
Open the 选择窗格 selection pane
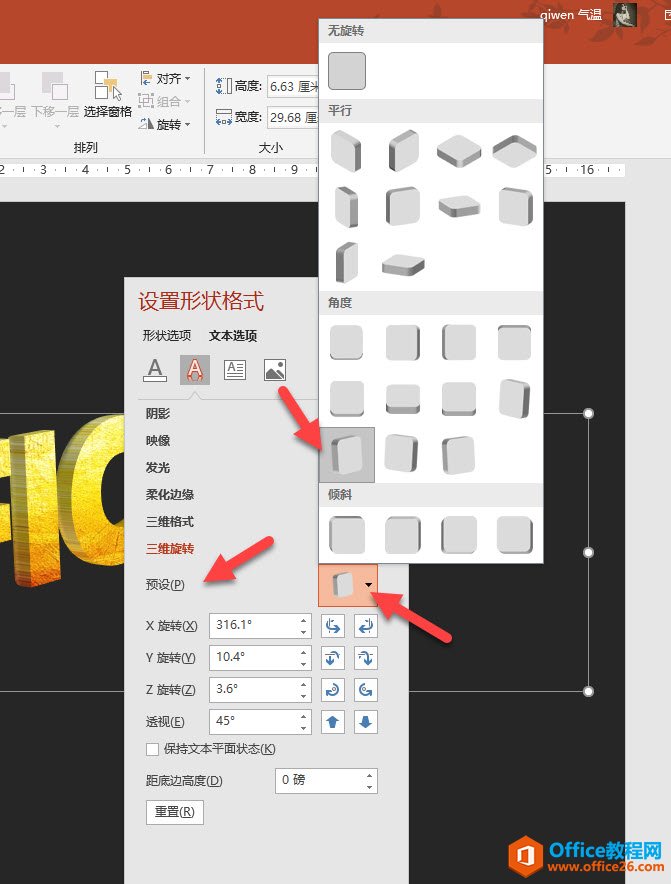click(x=107, y=94)
